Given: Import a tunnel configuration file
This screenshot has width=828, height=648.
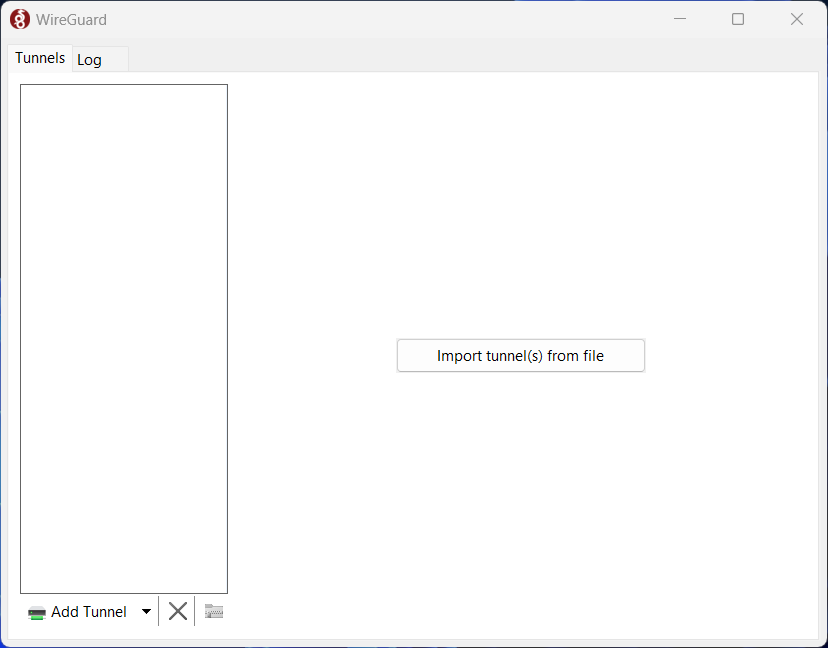Looking at the screenshot, I should click(x=520, y=355).
